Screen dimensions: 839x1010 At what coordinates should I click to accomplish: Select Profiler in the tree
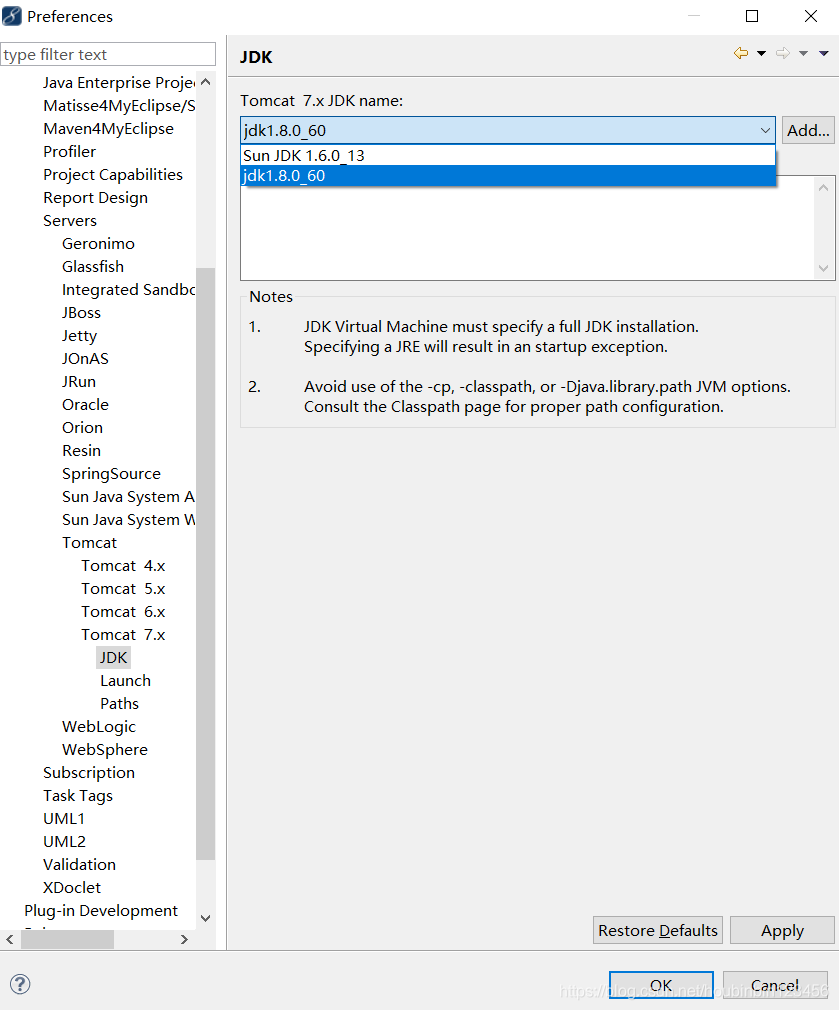[x=70, y=151]
